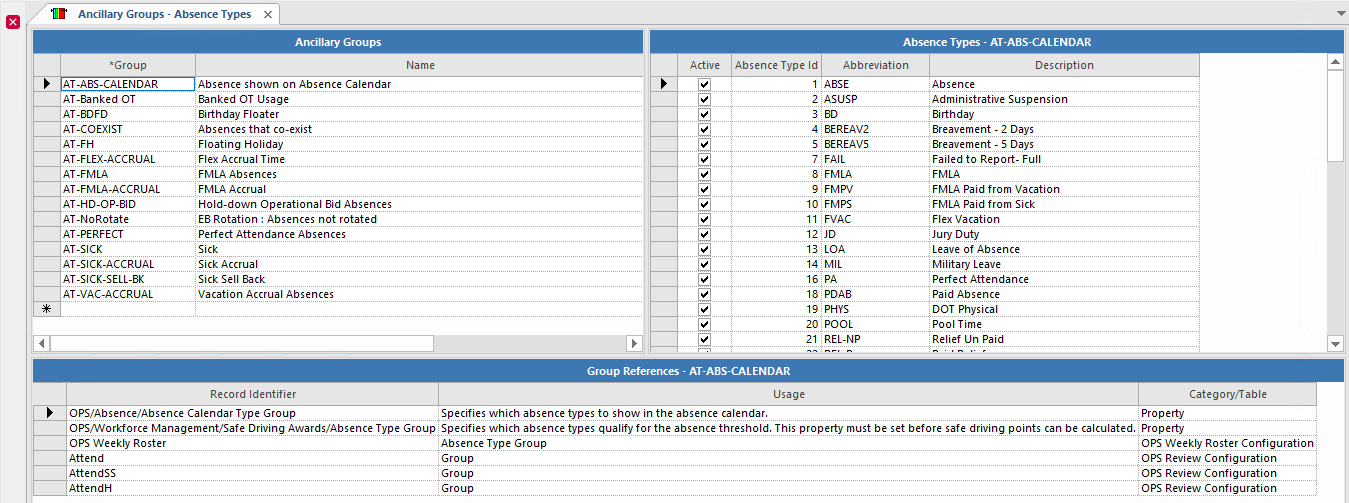1349x503 pixels.
Task: Select the AT-HD-OP-BID group
Action: [x=128, y=204]
